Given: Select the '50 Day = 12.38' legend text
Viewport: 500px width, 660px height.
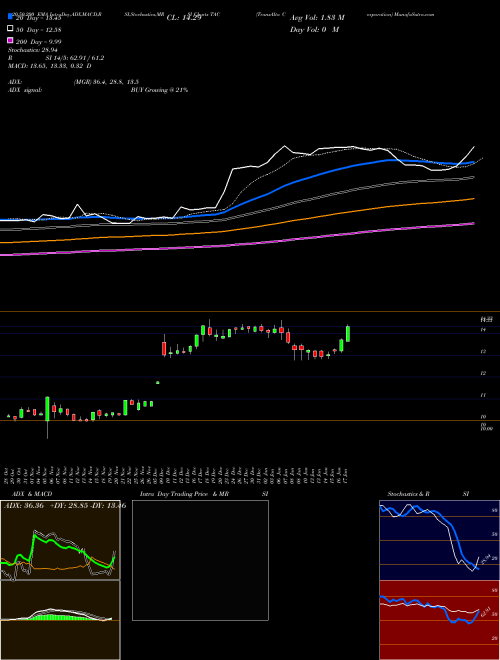Looking at the screenshot, I should (x=38, y=29).
